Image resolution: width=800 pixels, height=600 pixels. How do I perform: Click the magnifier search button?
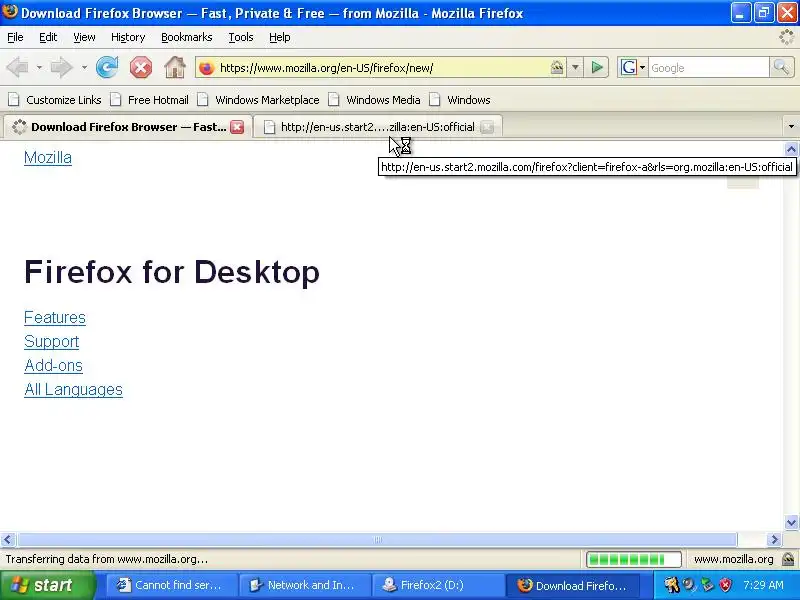tap(781, 67)
